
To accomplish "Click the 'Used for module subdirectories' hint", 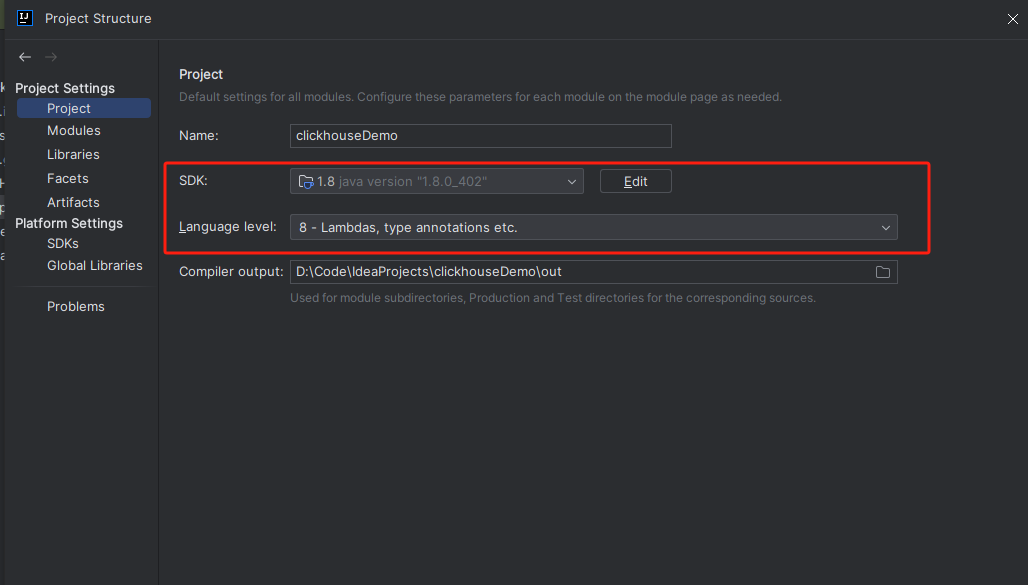I will click(553, 298).
